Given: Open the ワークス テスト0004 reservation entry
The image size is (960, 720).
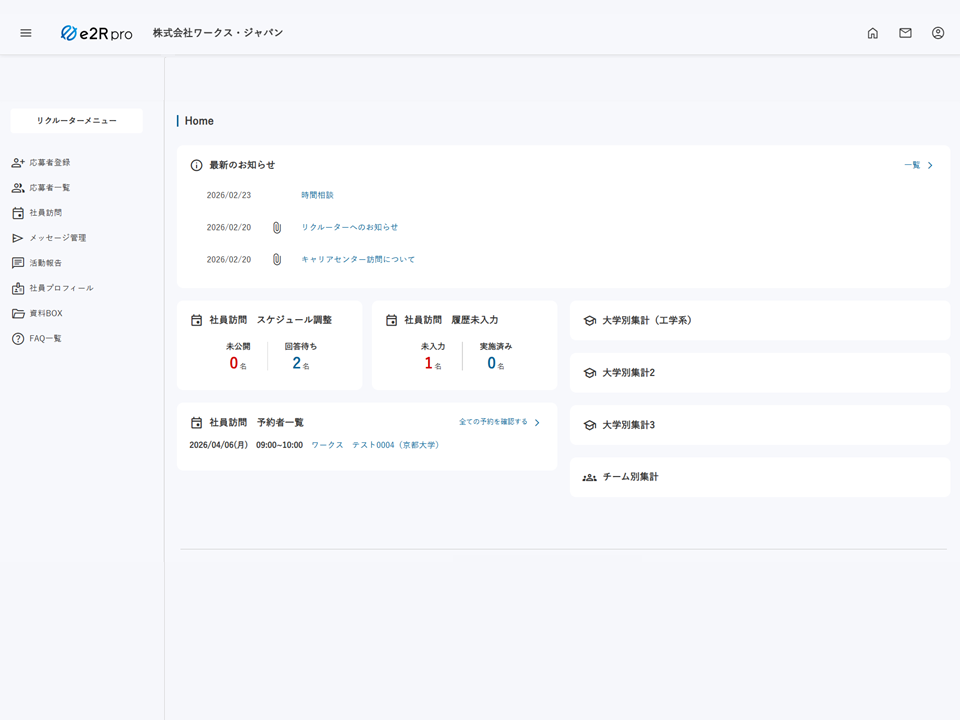Looking at the screenshot, I should coord(375,445).
